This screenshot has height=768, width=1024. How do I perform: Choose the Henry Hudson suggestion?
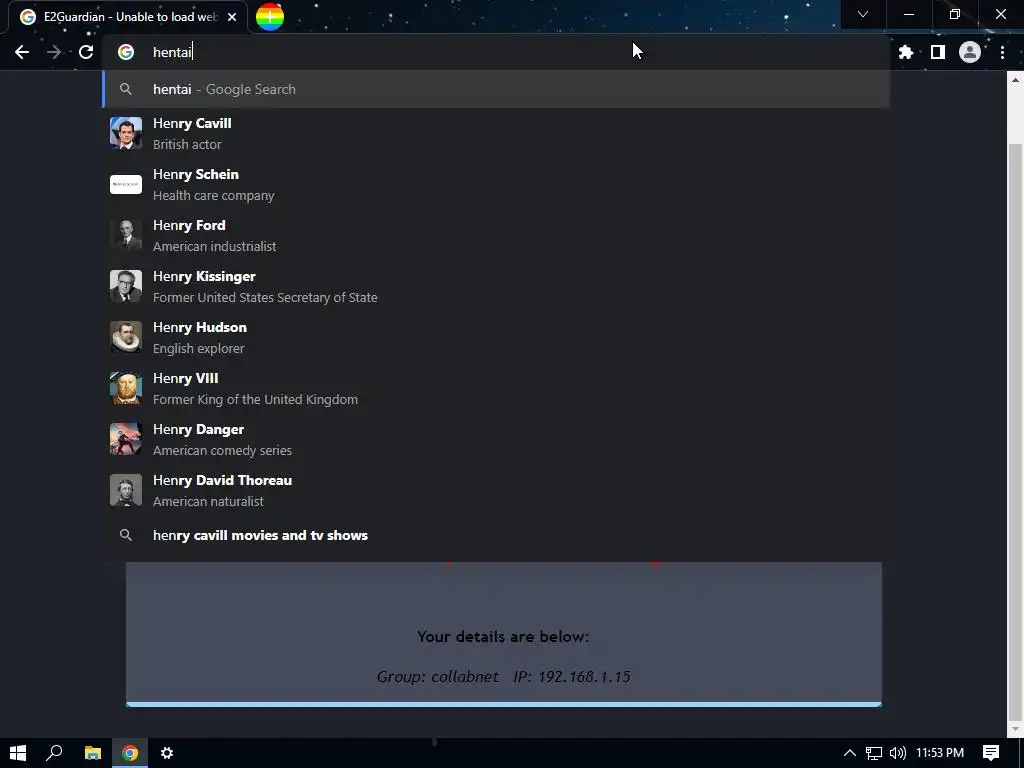496,337
